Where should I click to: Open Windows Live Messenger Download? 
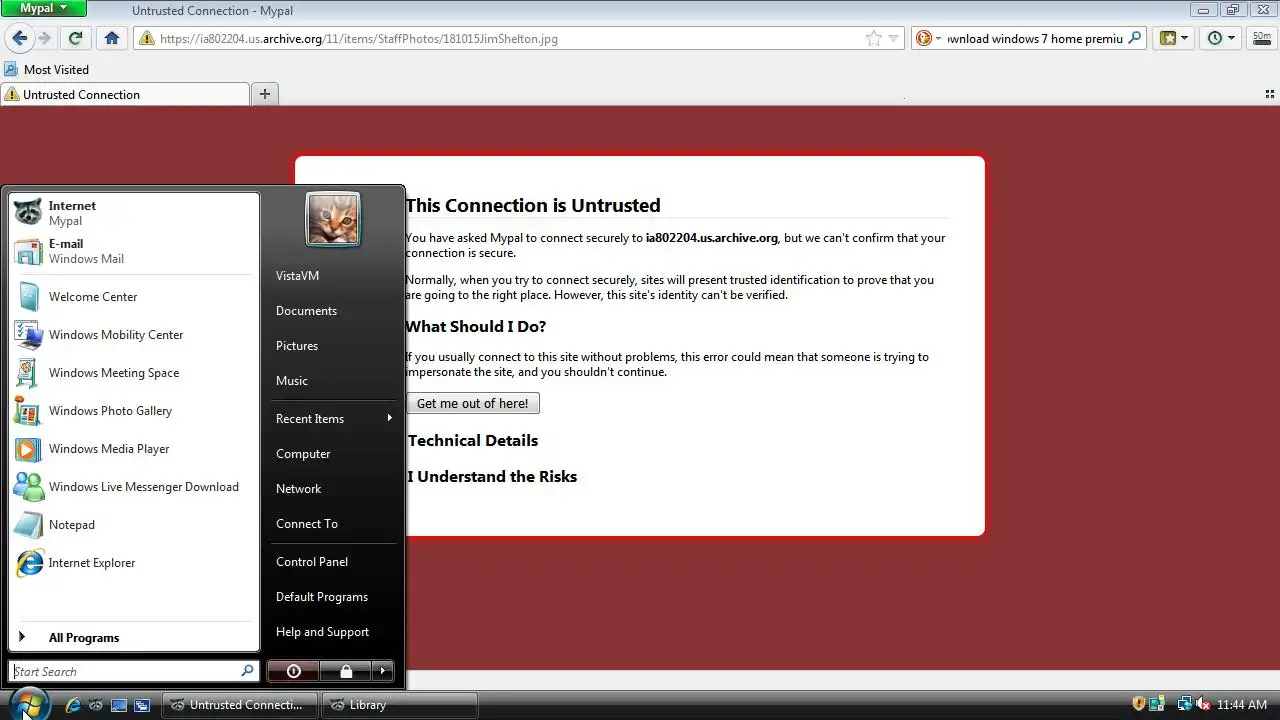point(133,487)
